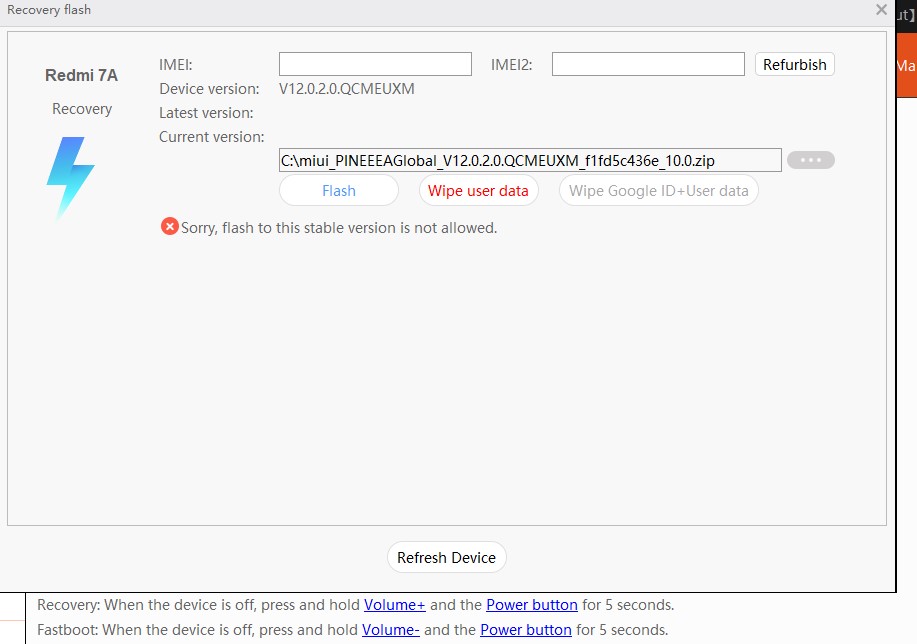Click the miui ROM zip file path field

[x=529, y=160]
